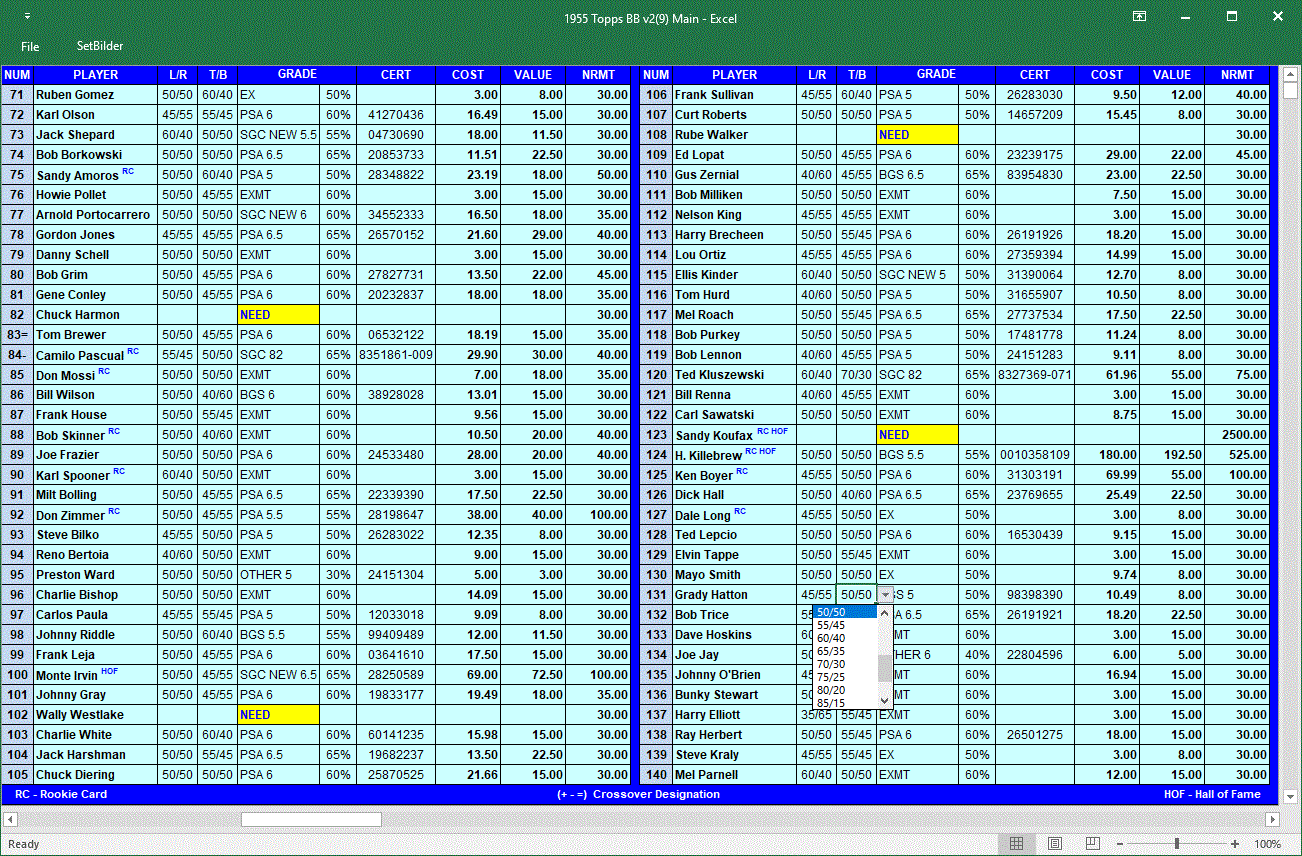The height and width of the screenshot is (856, 1302).
Task: Open the File menu
Action: [x=30, y=46]
